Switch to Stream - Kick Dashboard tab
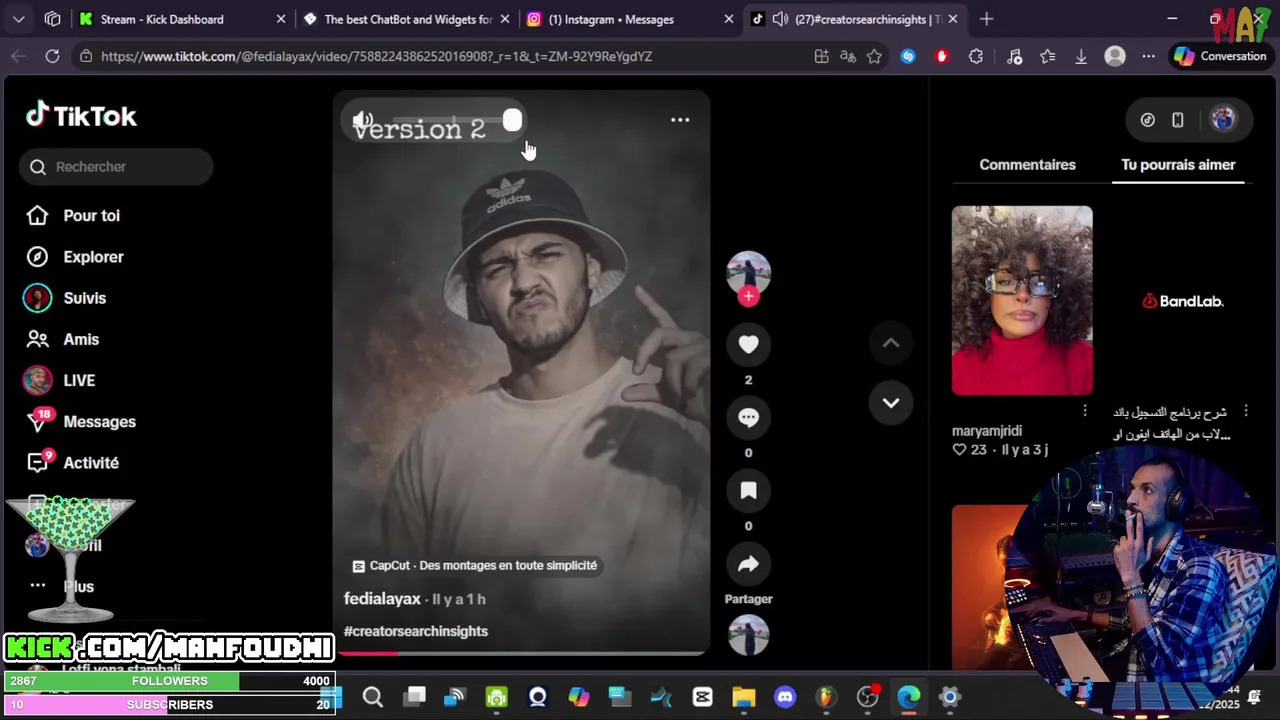Viewport: 1280px width, 720px height. coord(183,19)
